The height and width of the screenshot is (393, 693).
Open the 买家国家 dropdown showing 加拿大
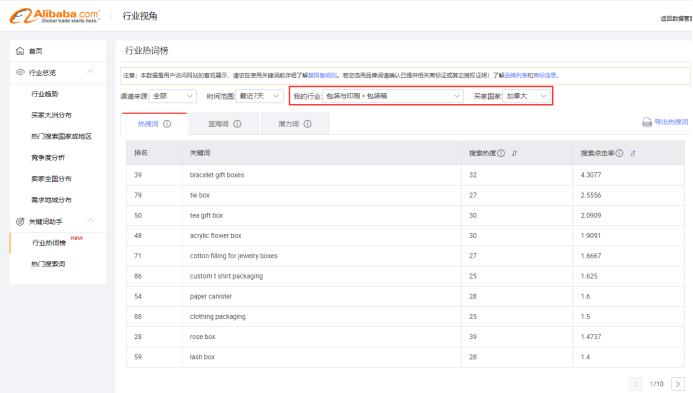pyautogui.click(x=527, y=96)
